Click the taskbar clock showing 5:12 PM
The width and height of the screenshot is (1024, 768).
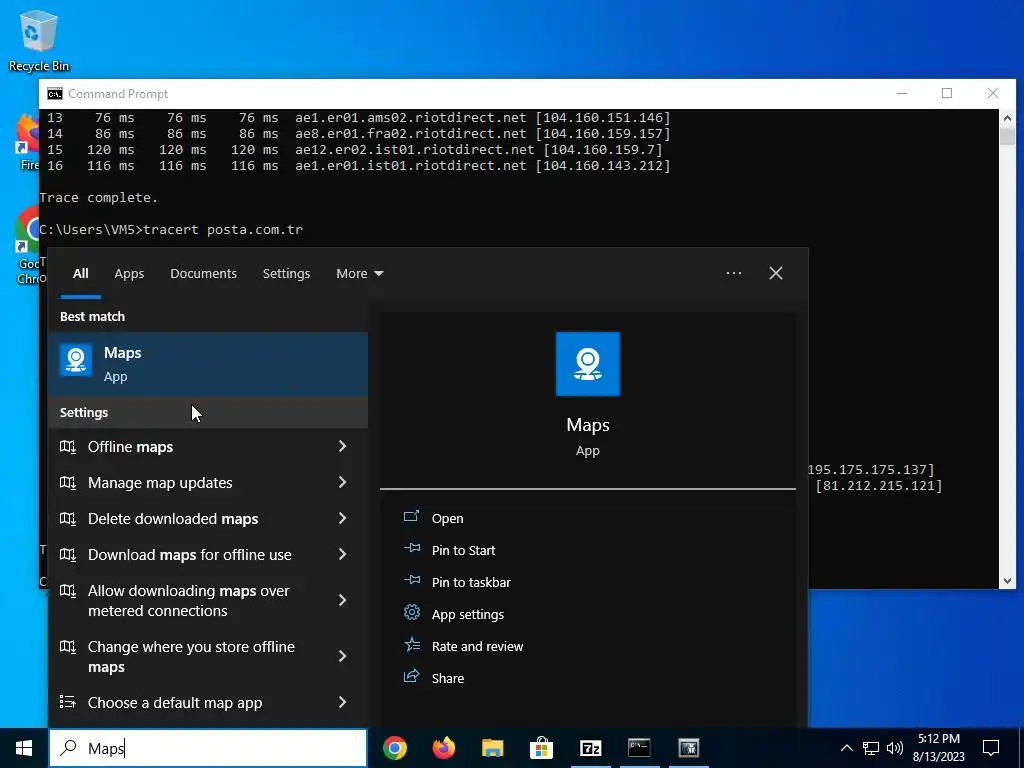tap(938, 748)
